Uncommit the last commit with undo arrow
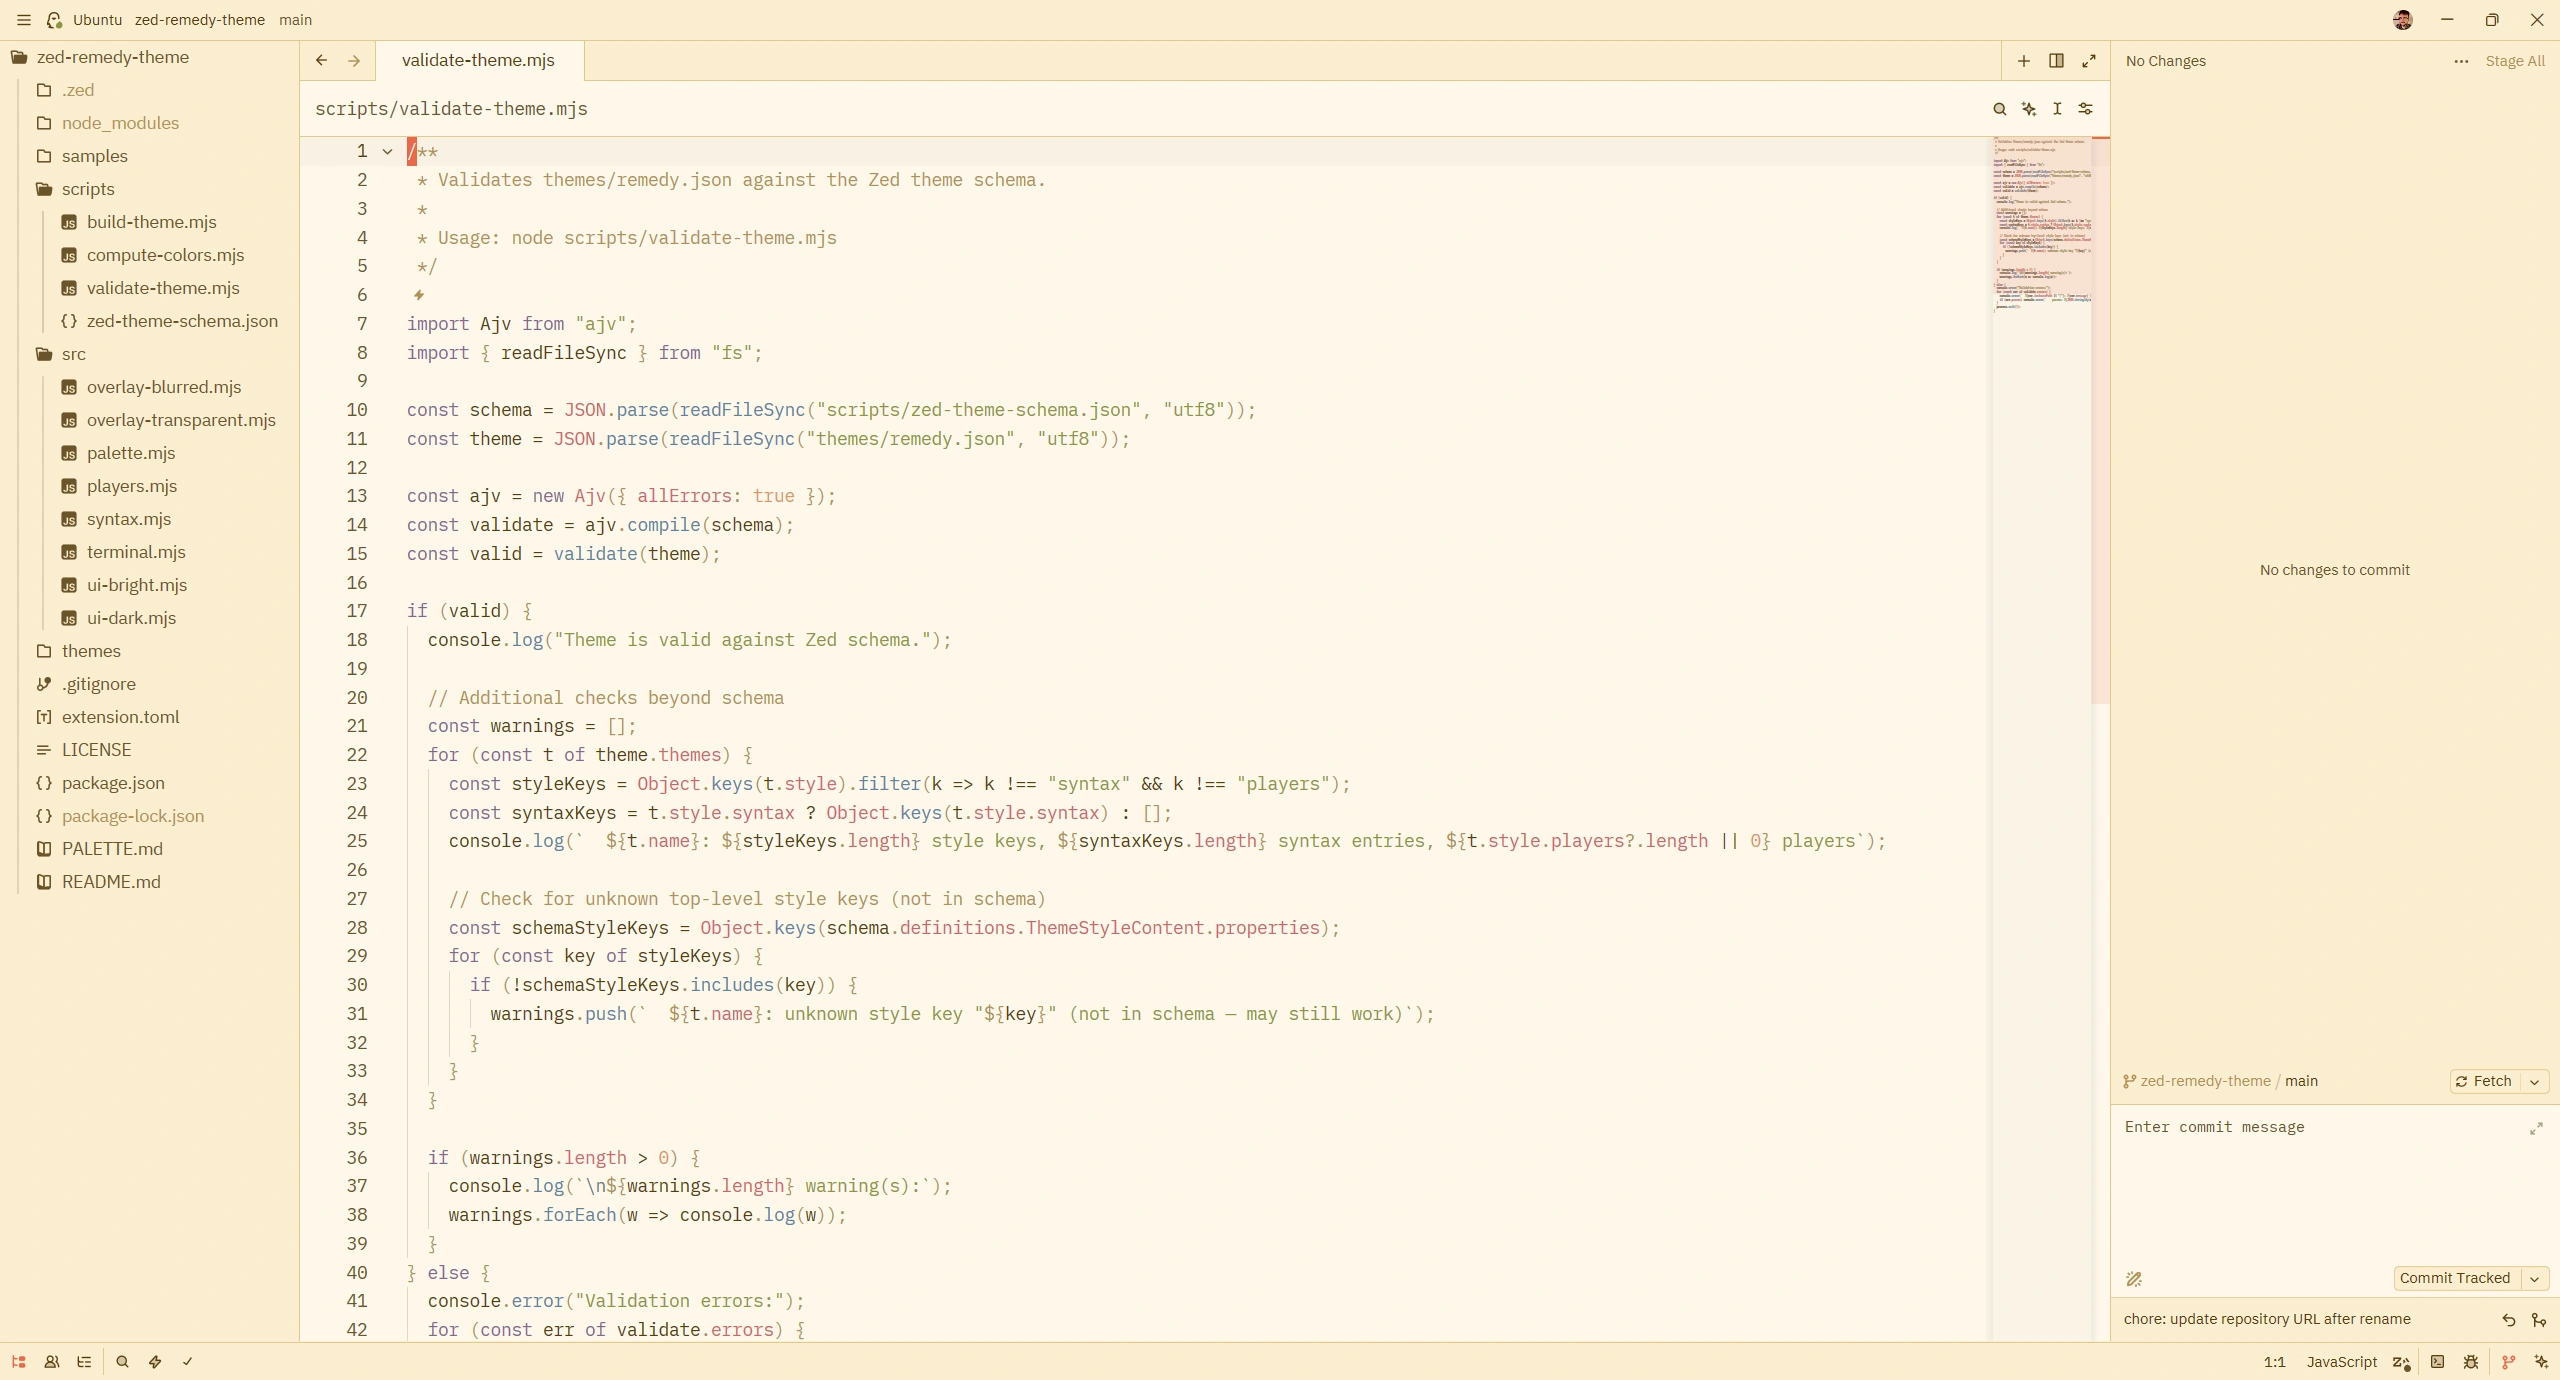This screenshot has height=1380, width=2560. [x=2509, y=1320]
